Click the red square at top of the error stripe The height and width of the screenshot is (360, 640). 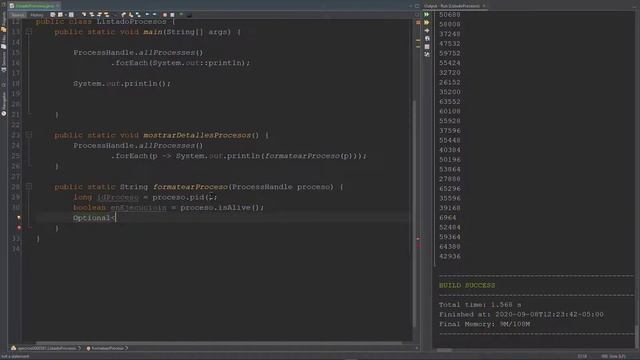pyautogui.click(x=418, y=22)
